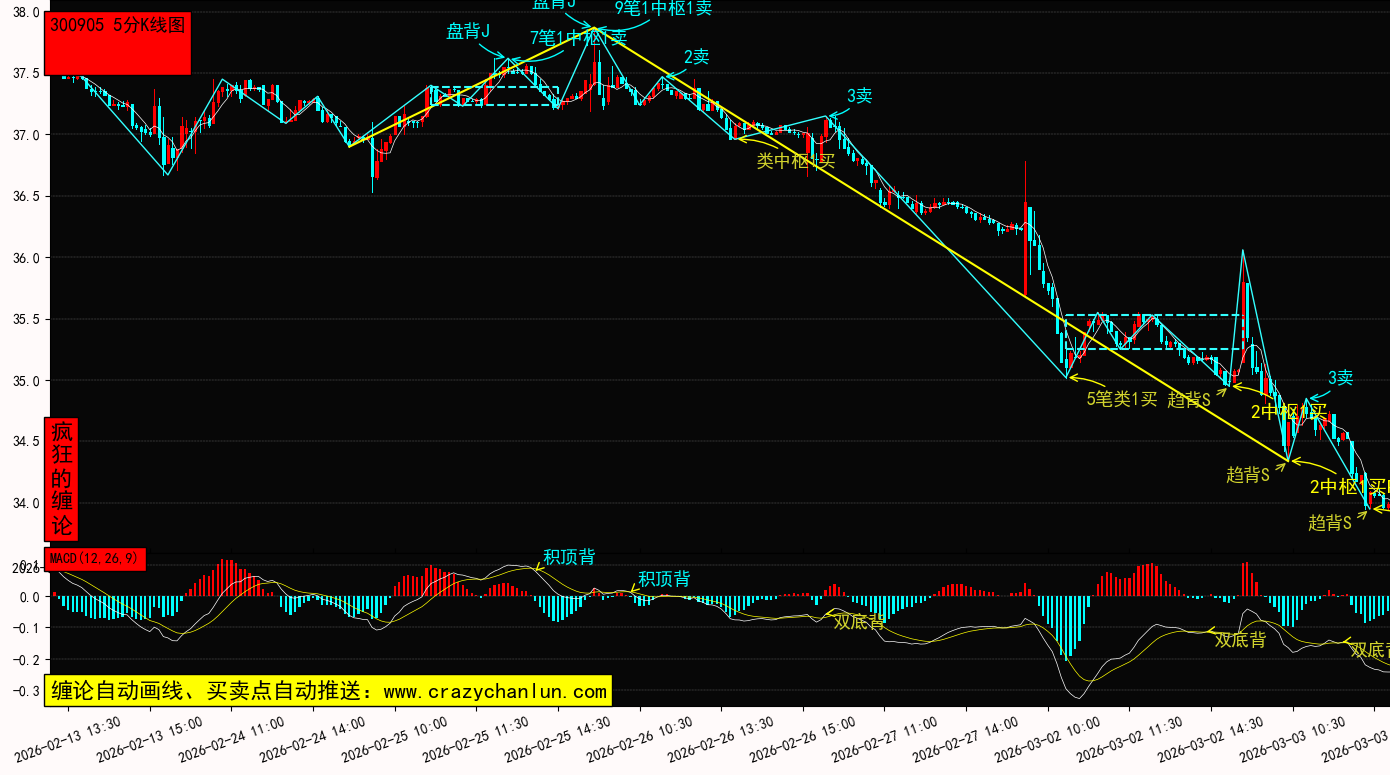The image size is (1390, 775).
Task: Open the www.crazychanlun.com banner link
Action: (327, 691)
